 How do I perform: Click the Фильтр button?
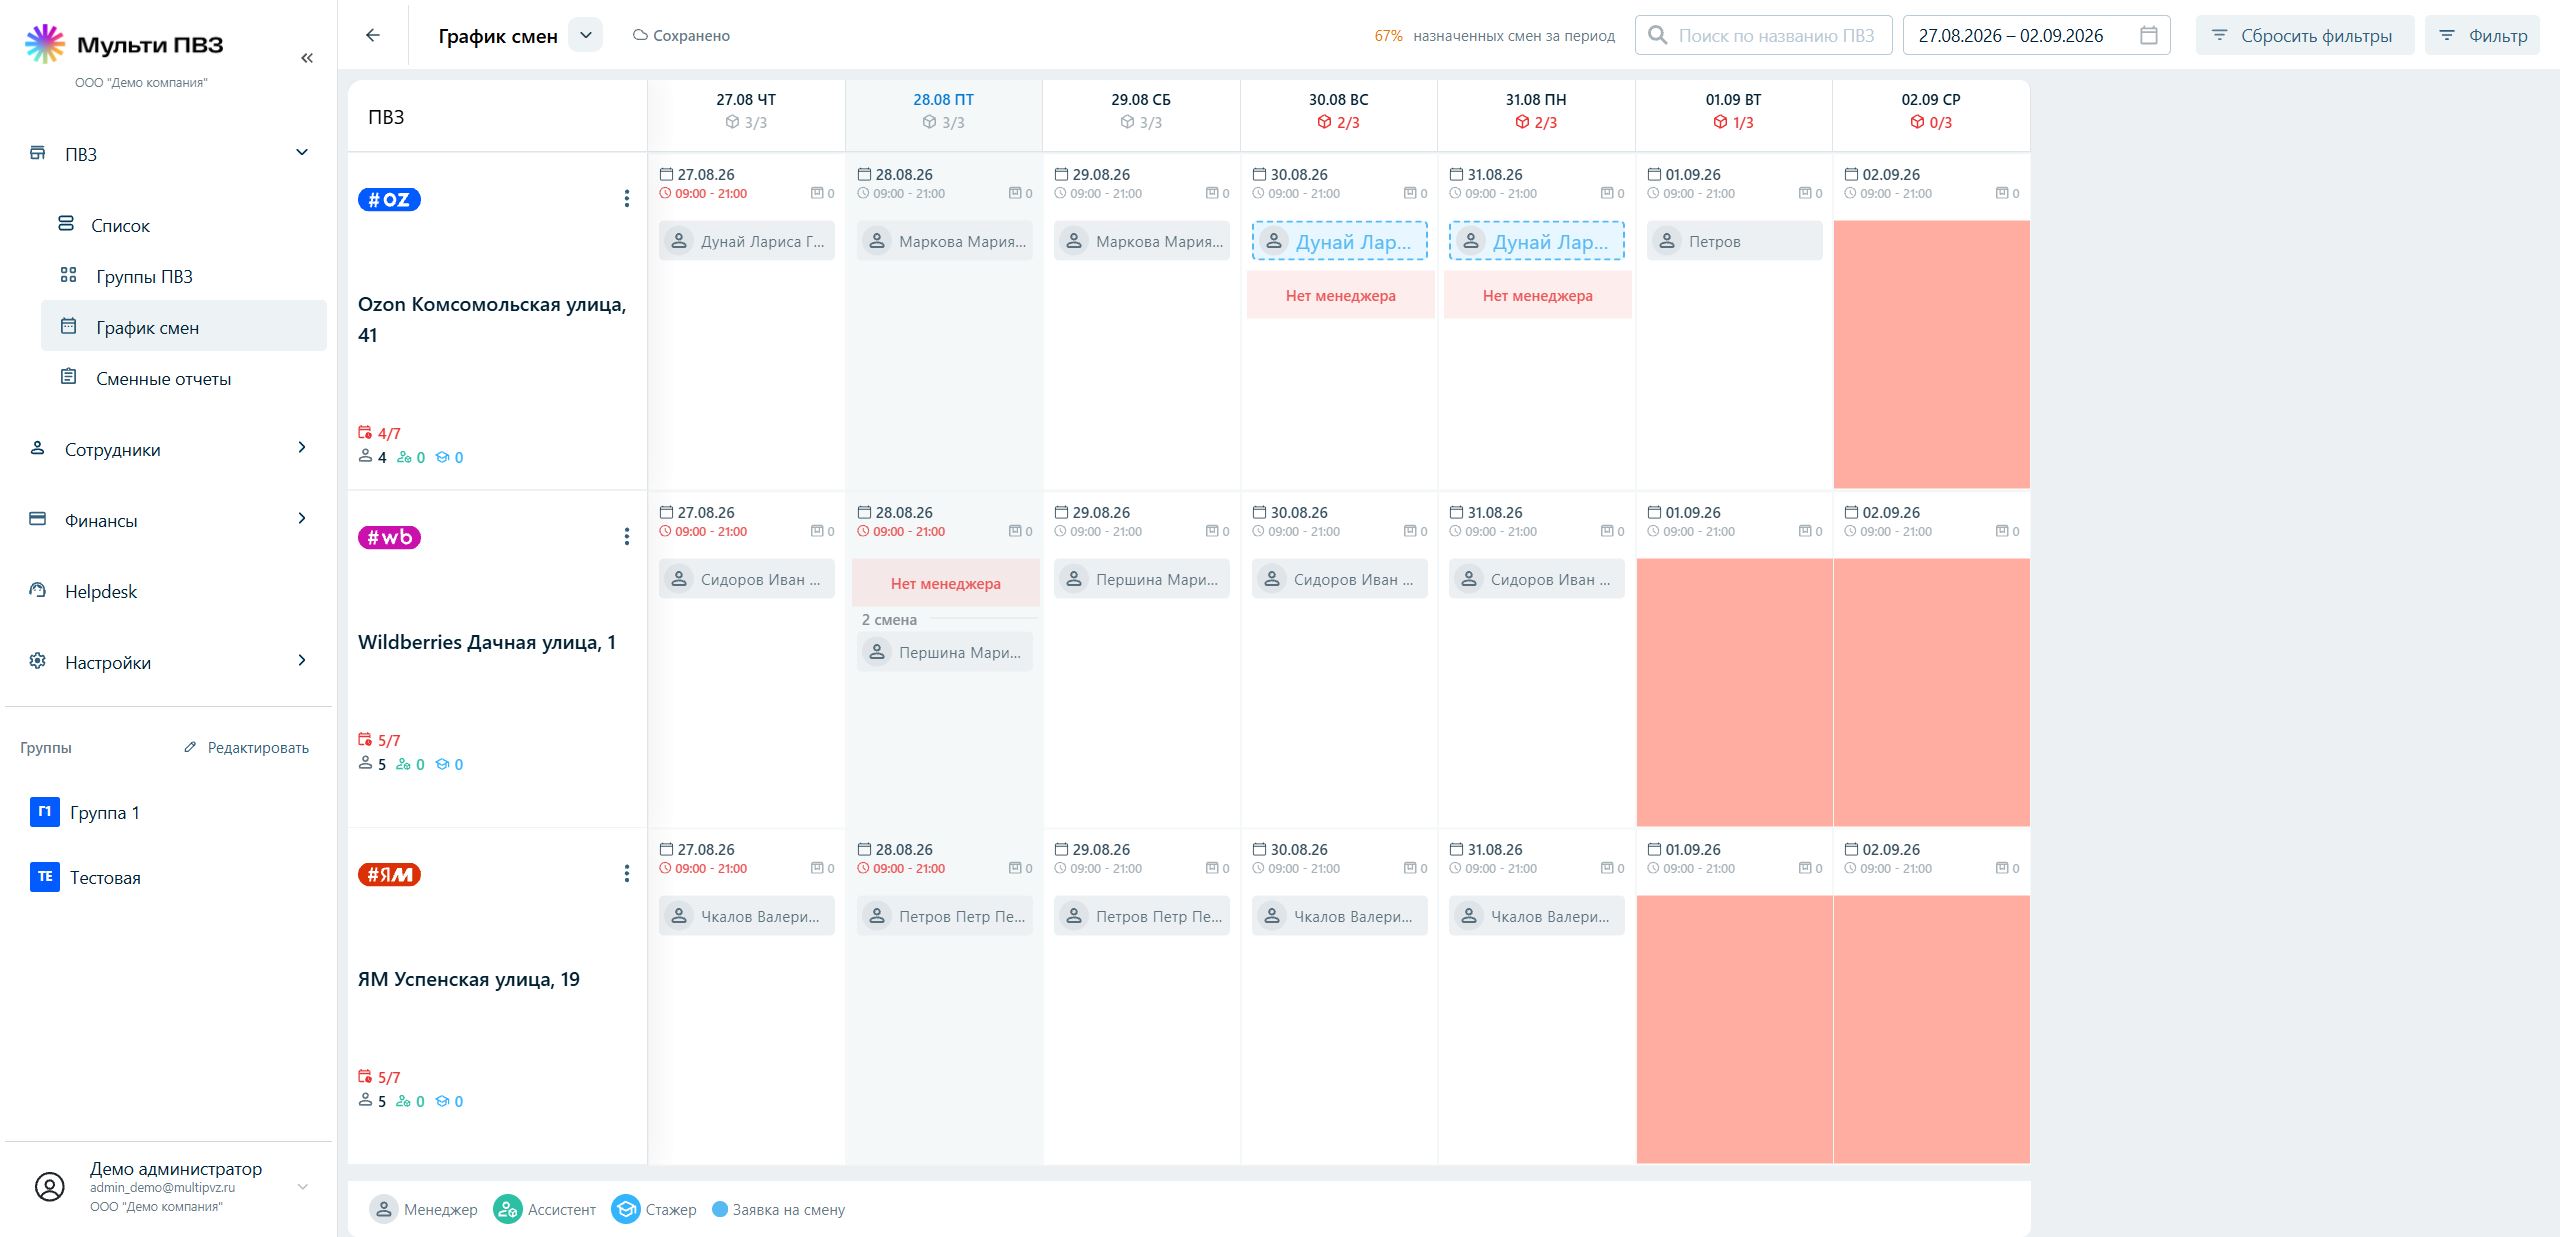pos(2482,35)
